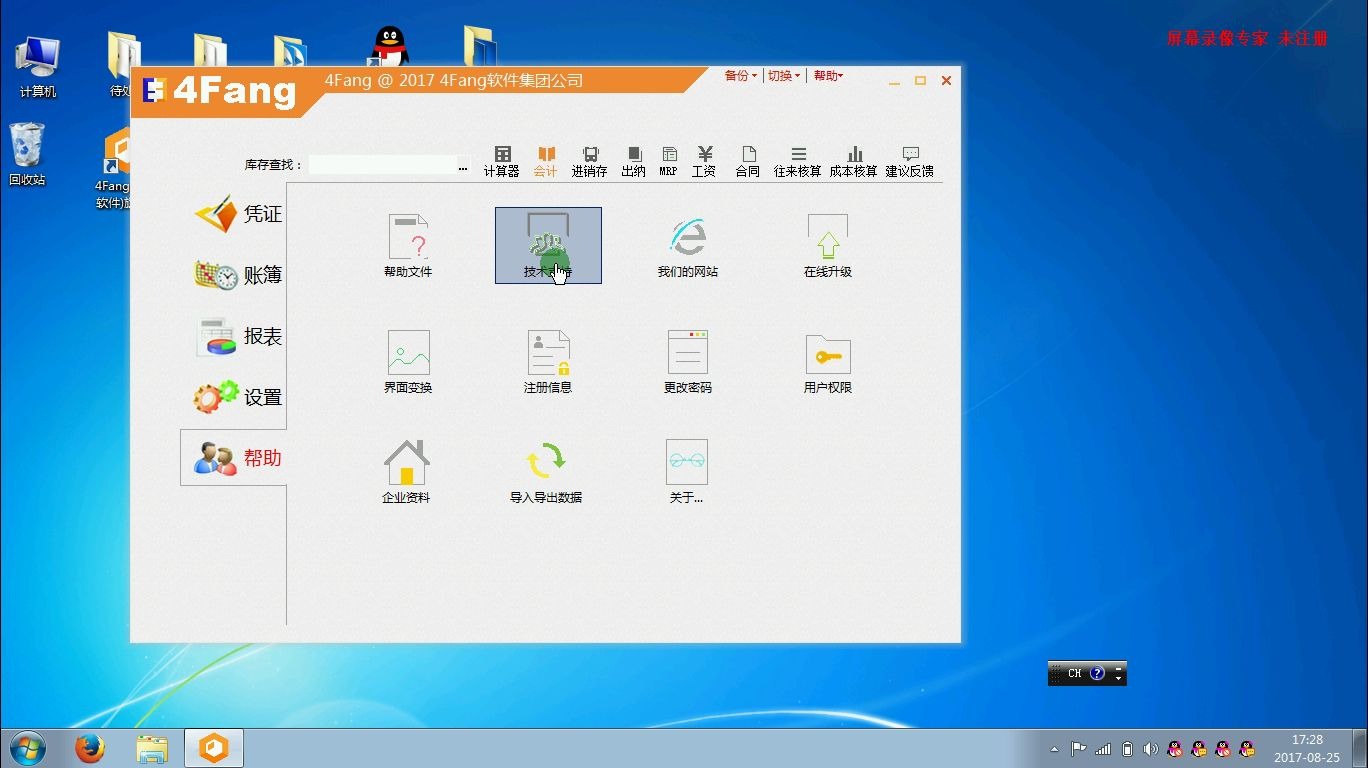Open 界面变换 interface theme icon

[x=408, y=361]
